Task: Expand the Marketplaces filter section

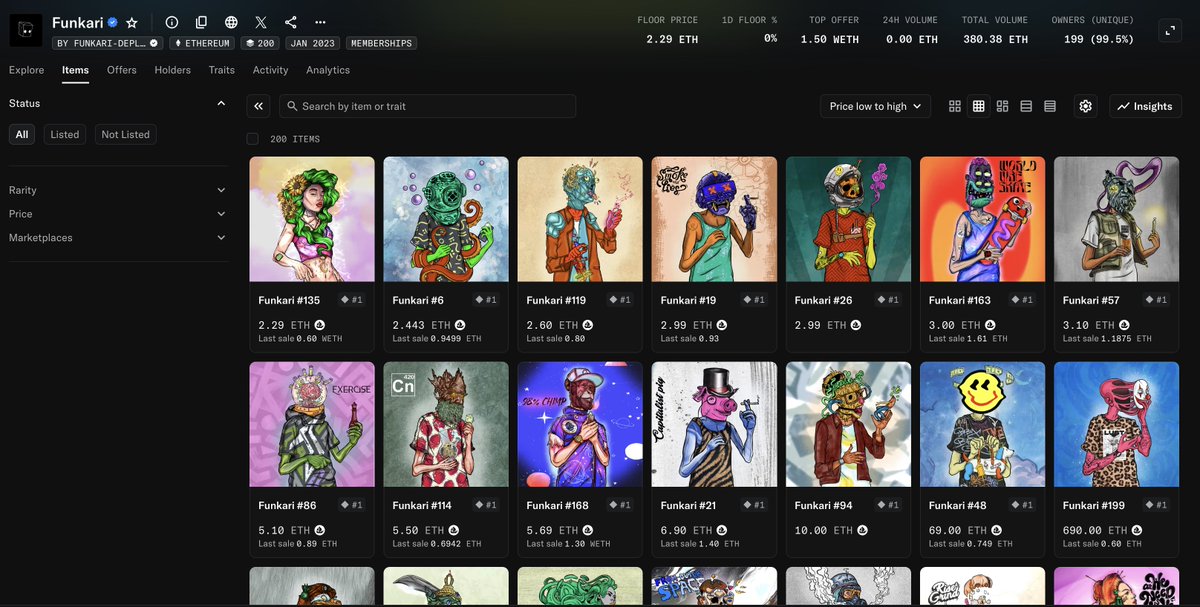Action: click(118, 238)
